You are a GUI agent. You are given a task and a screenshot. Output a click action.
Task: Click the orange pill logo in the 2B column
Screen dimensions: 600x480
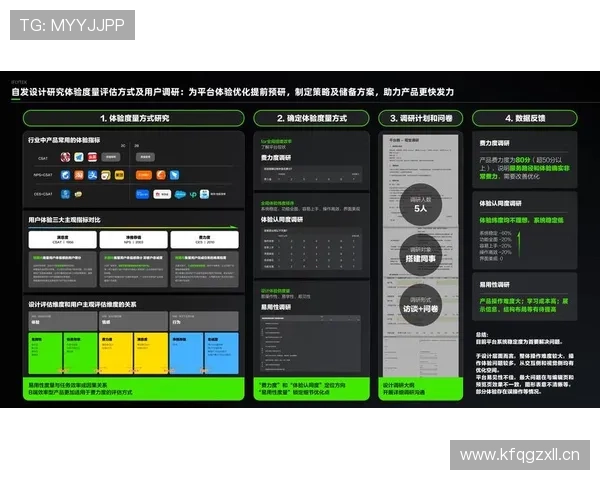point(144,175)
